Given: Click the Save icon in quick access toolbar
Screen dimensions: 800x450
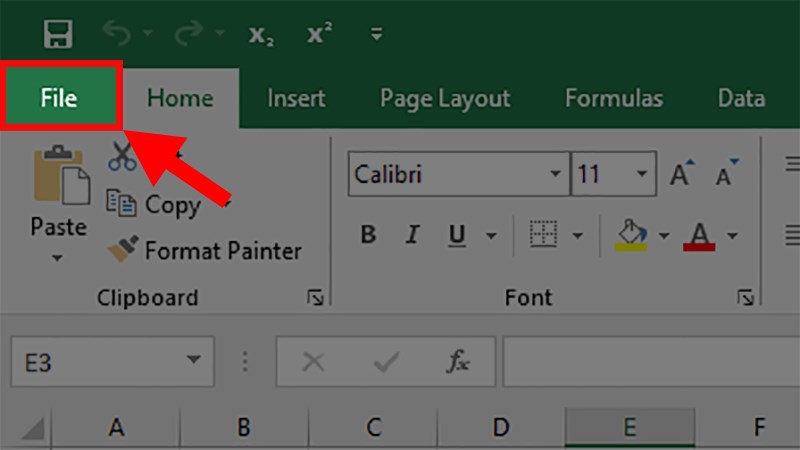Looking at the screenshot, I should coord(58,34).
